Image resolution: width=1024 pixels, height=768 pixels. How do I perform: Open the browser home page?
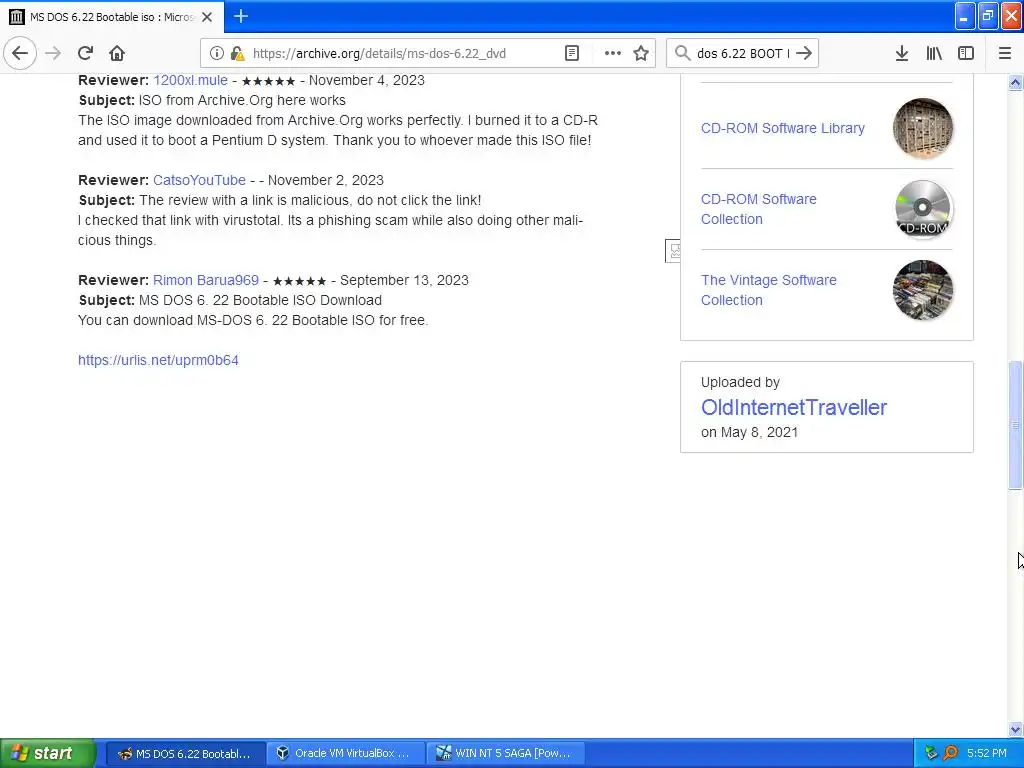[117, 53]
